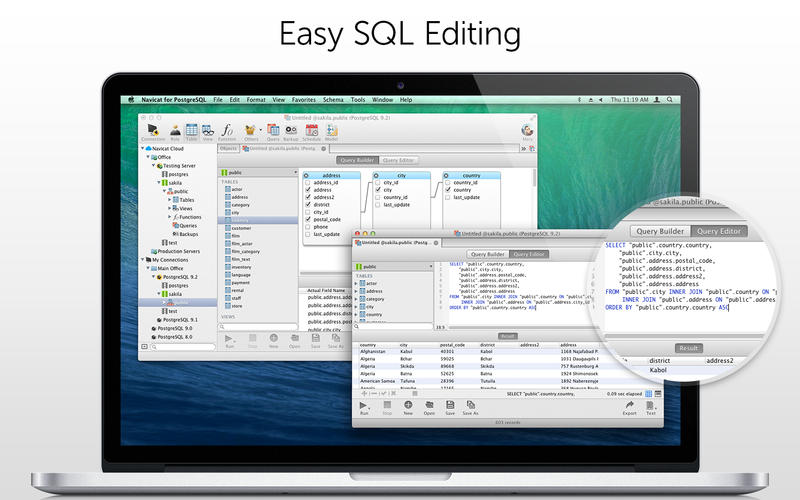
Task: Open the Favorites menu
Action: [303, 100]
